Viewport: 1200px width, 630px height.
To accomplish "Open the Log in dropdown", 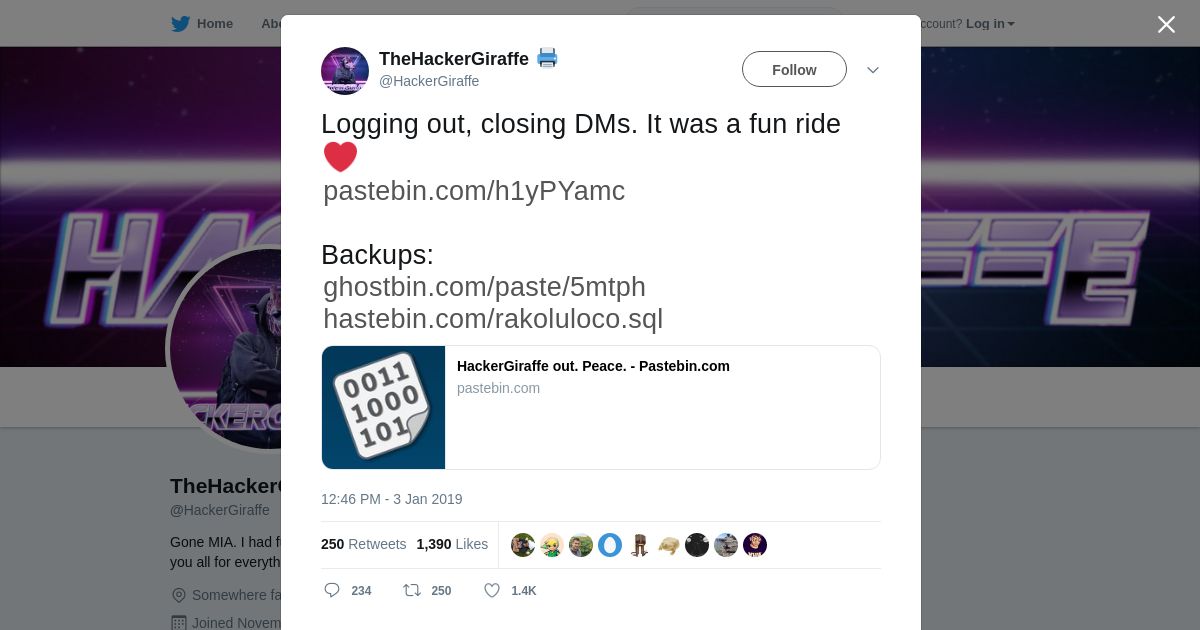I will click(x=990, y=23).
